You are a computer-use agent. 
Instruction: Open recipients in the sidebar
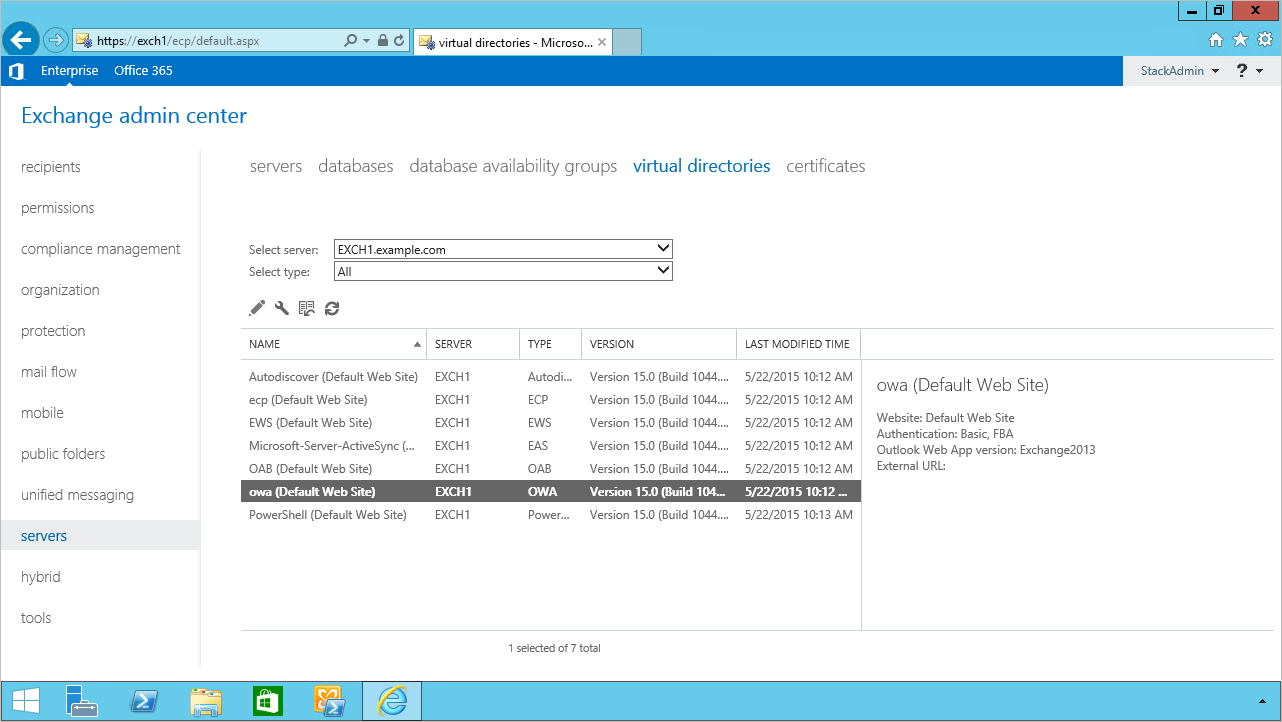51,167
